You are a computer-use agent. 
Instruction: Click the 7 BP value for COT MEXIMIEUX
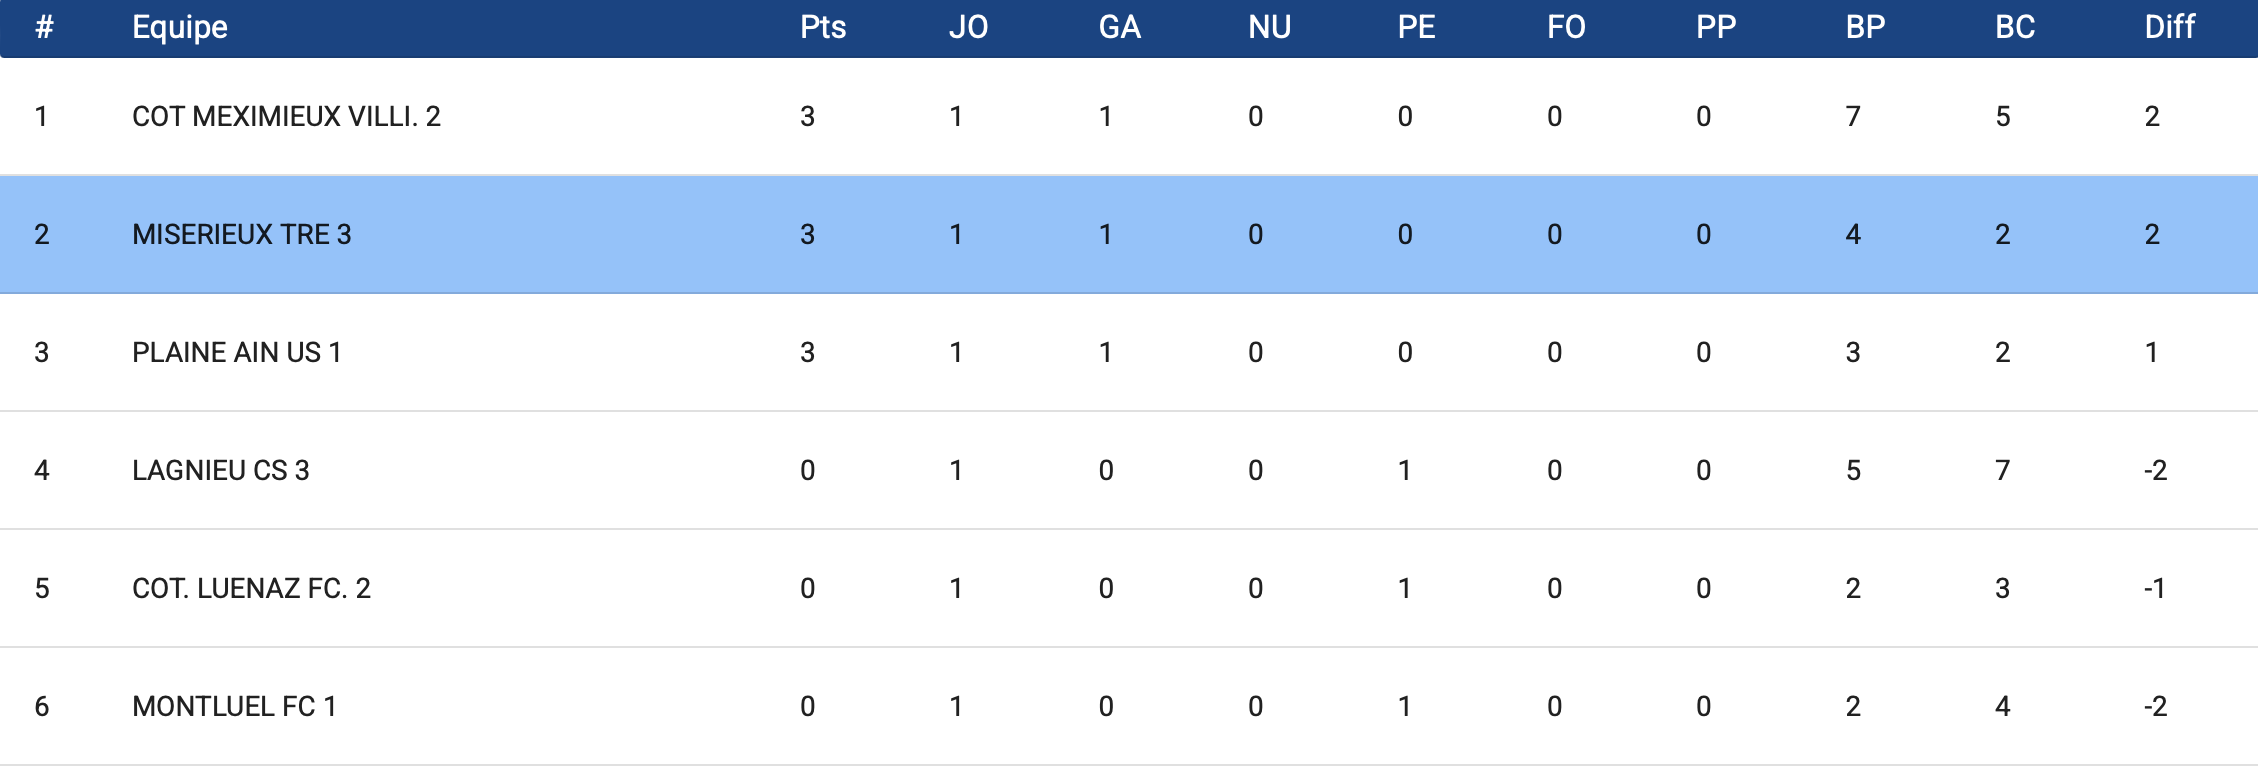tap(1853, 117)
